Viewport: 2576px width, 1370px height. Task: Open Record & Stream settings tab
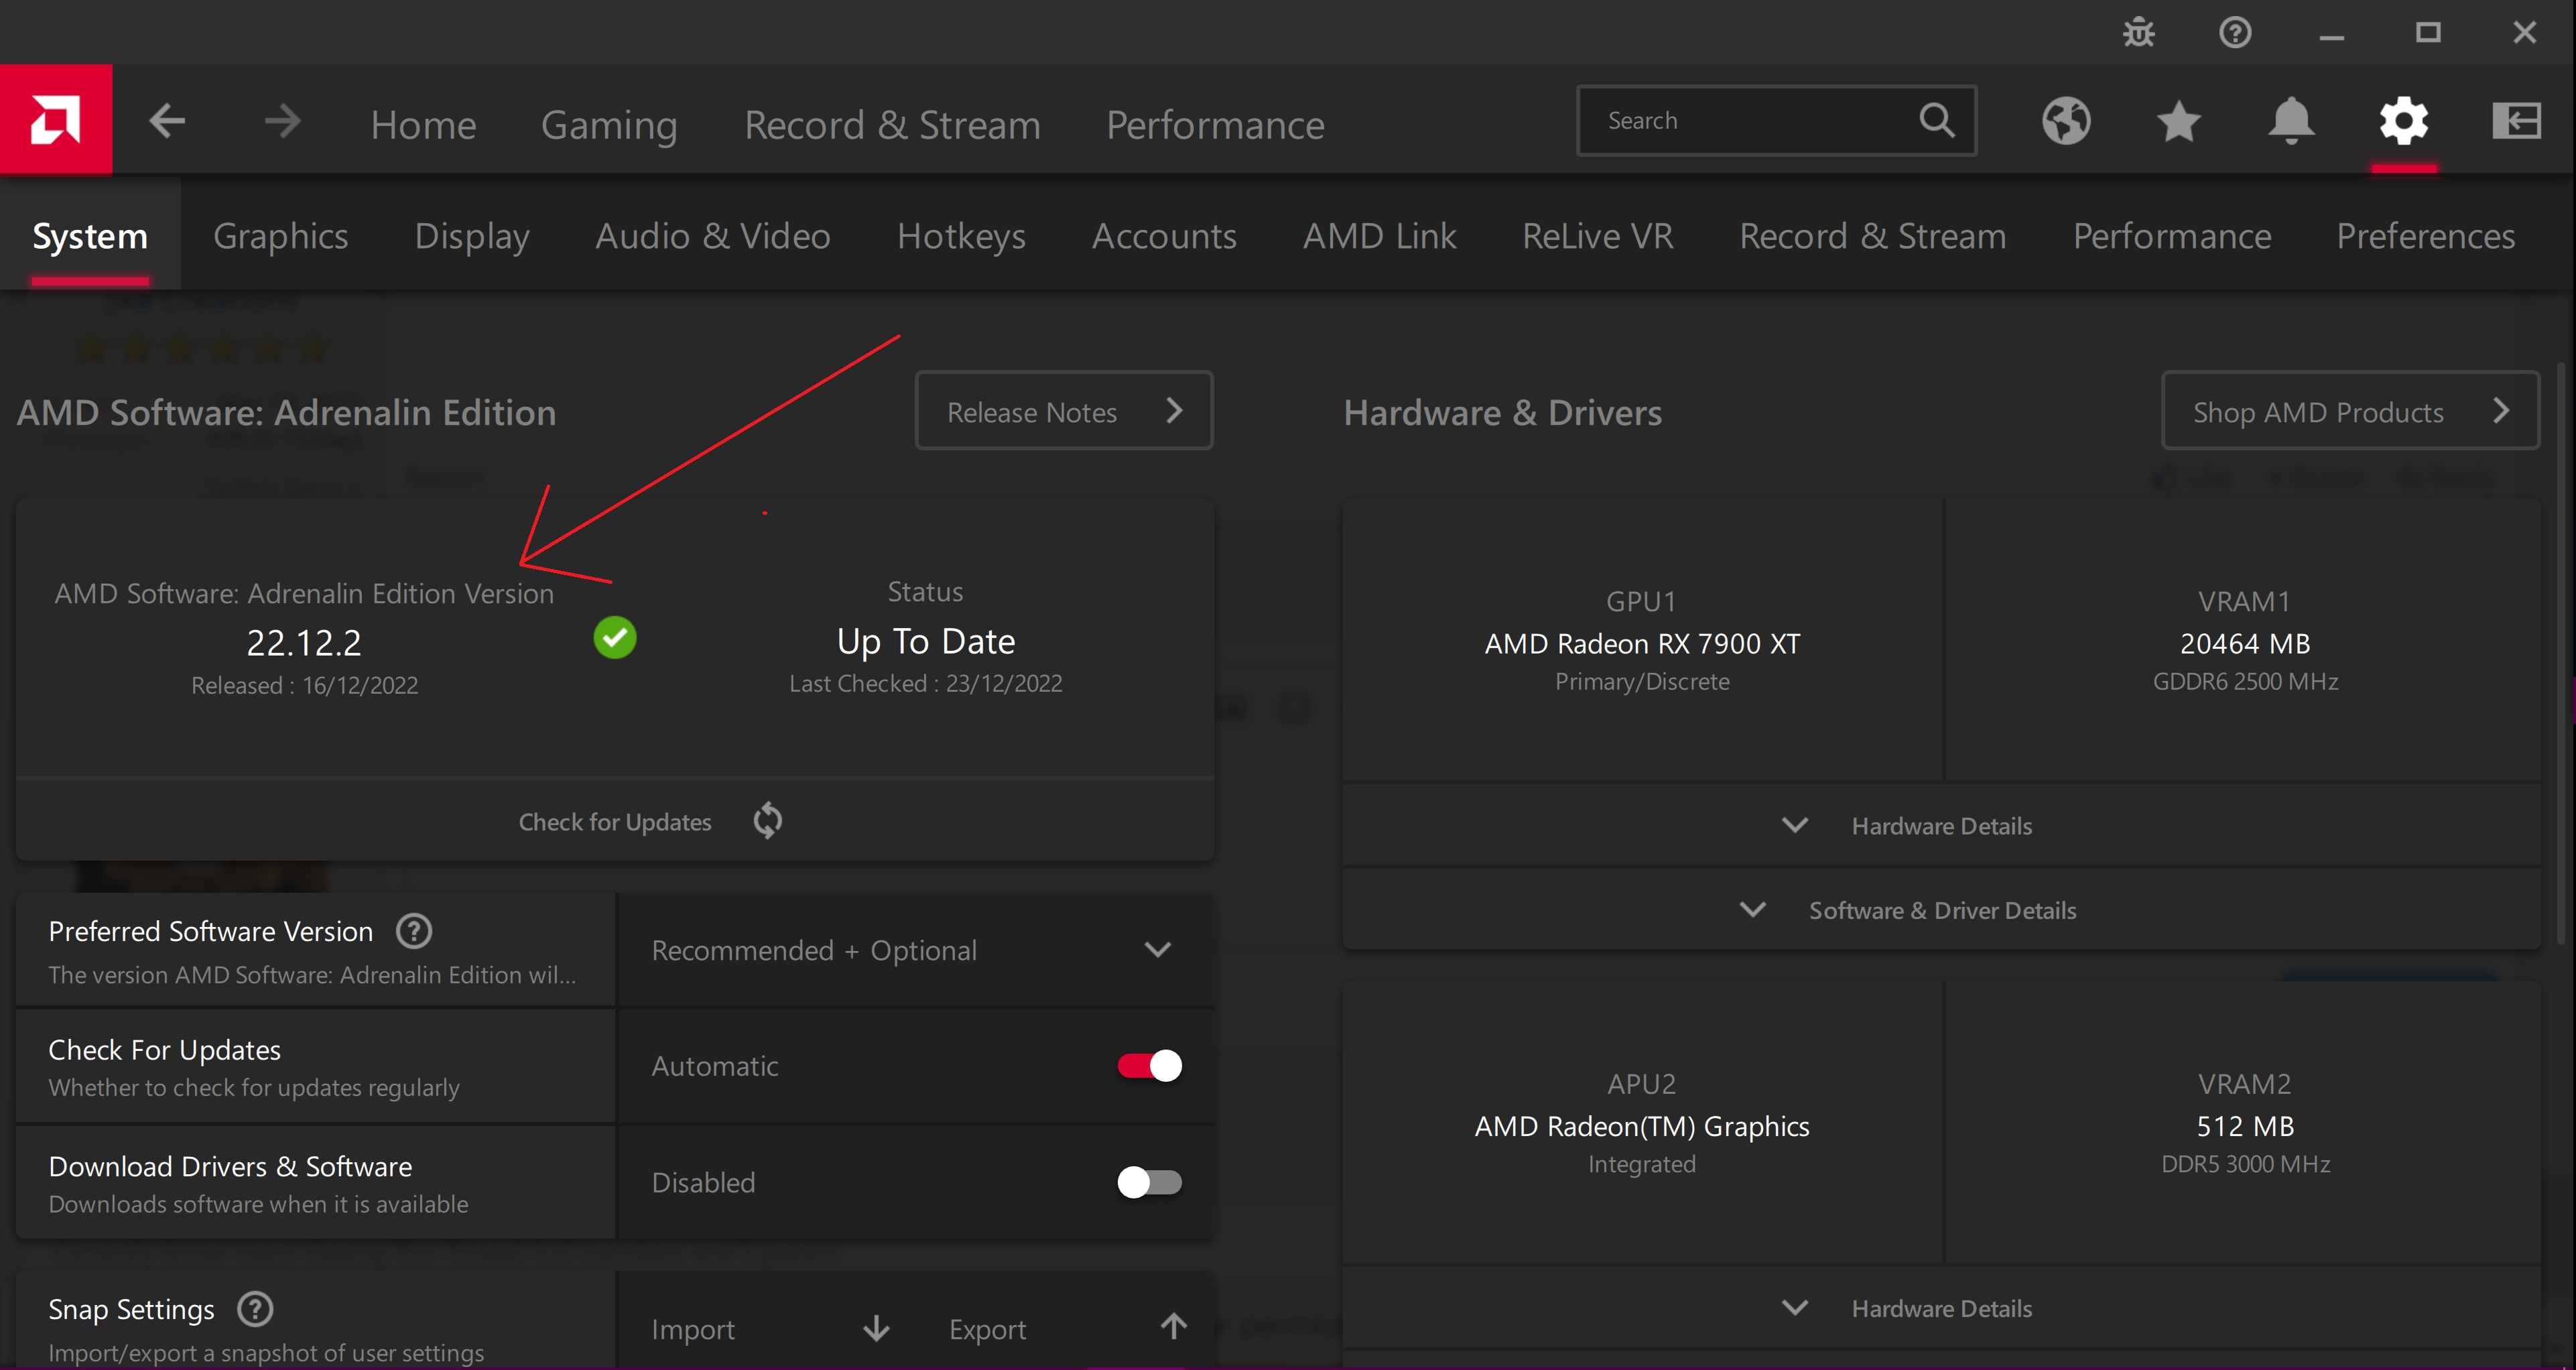1872,236
